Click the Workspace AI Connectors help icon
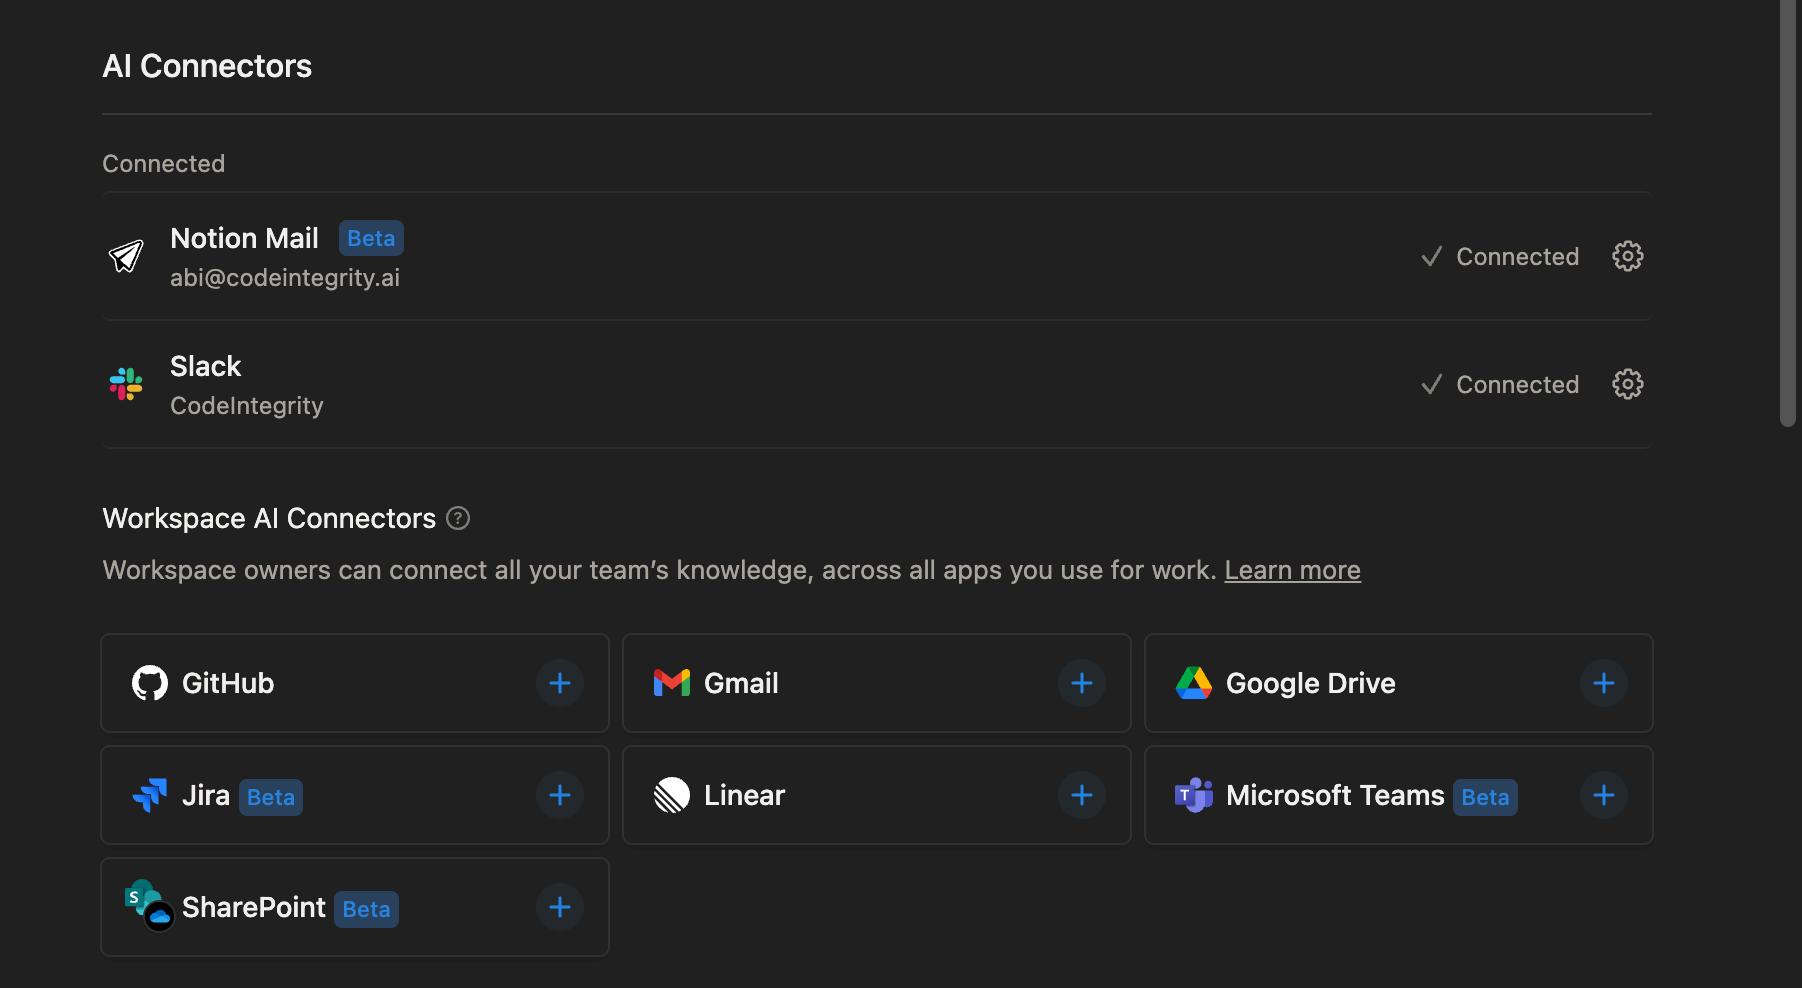This screenshot has width=1802, height=988. click(x=458, y=518)
